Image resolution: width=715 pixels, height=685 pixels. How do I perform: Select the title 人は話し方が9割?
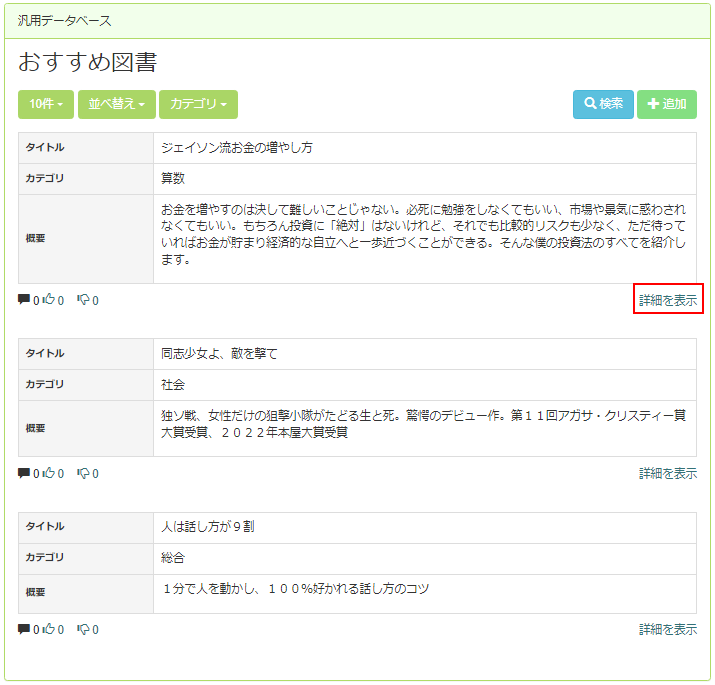(207, 527)
